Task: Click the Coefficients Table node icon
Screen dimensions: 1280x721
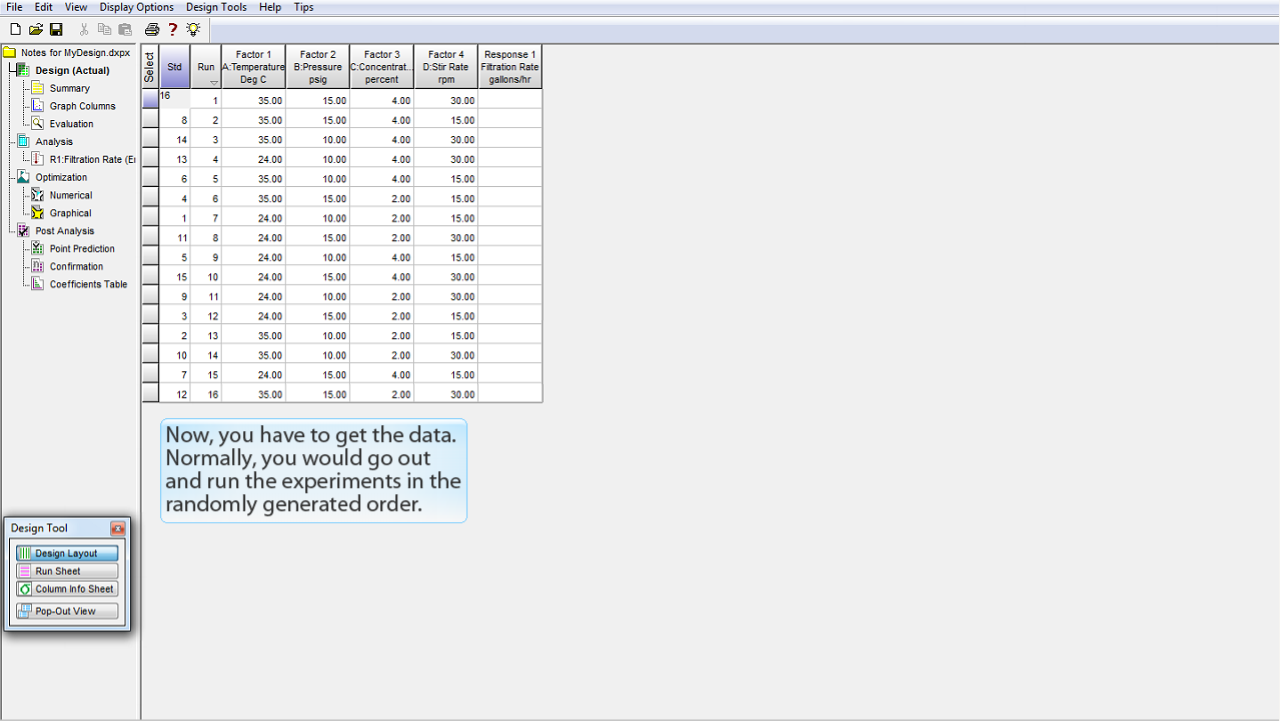Action: point(38,284)
